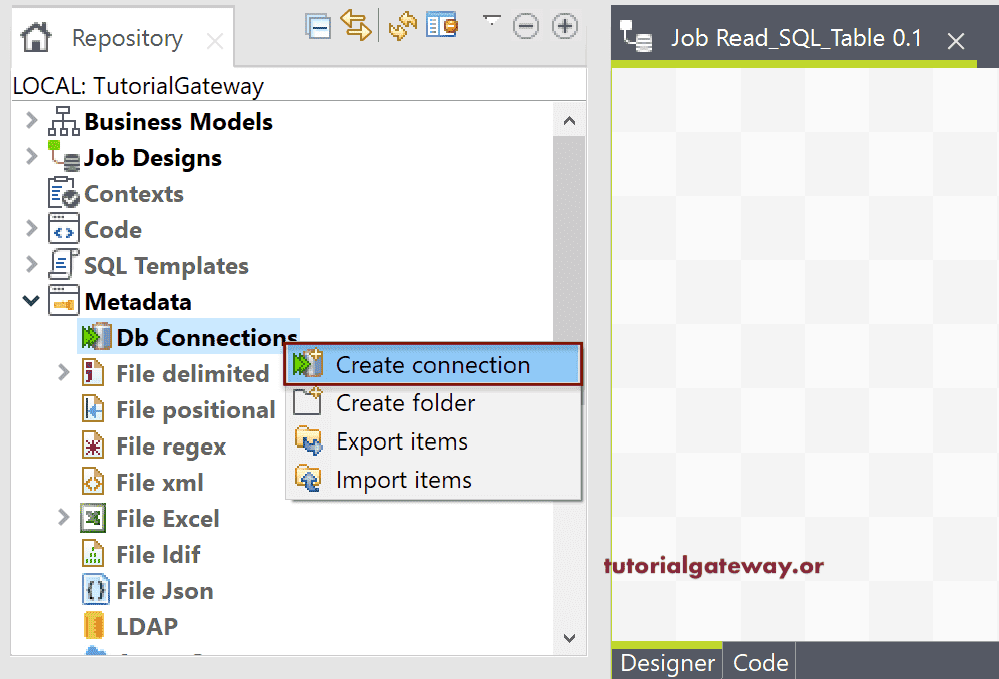Click the down arrow on the tree scrollbar
The width and height of the screenshot is (999, 679).
569,638
